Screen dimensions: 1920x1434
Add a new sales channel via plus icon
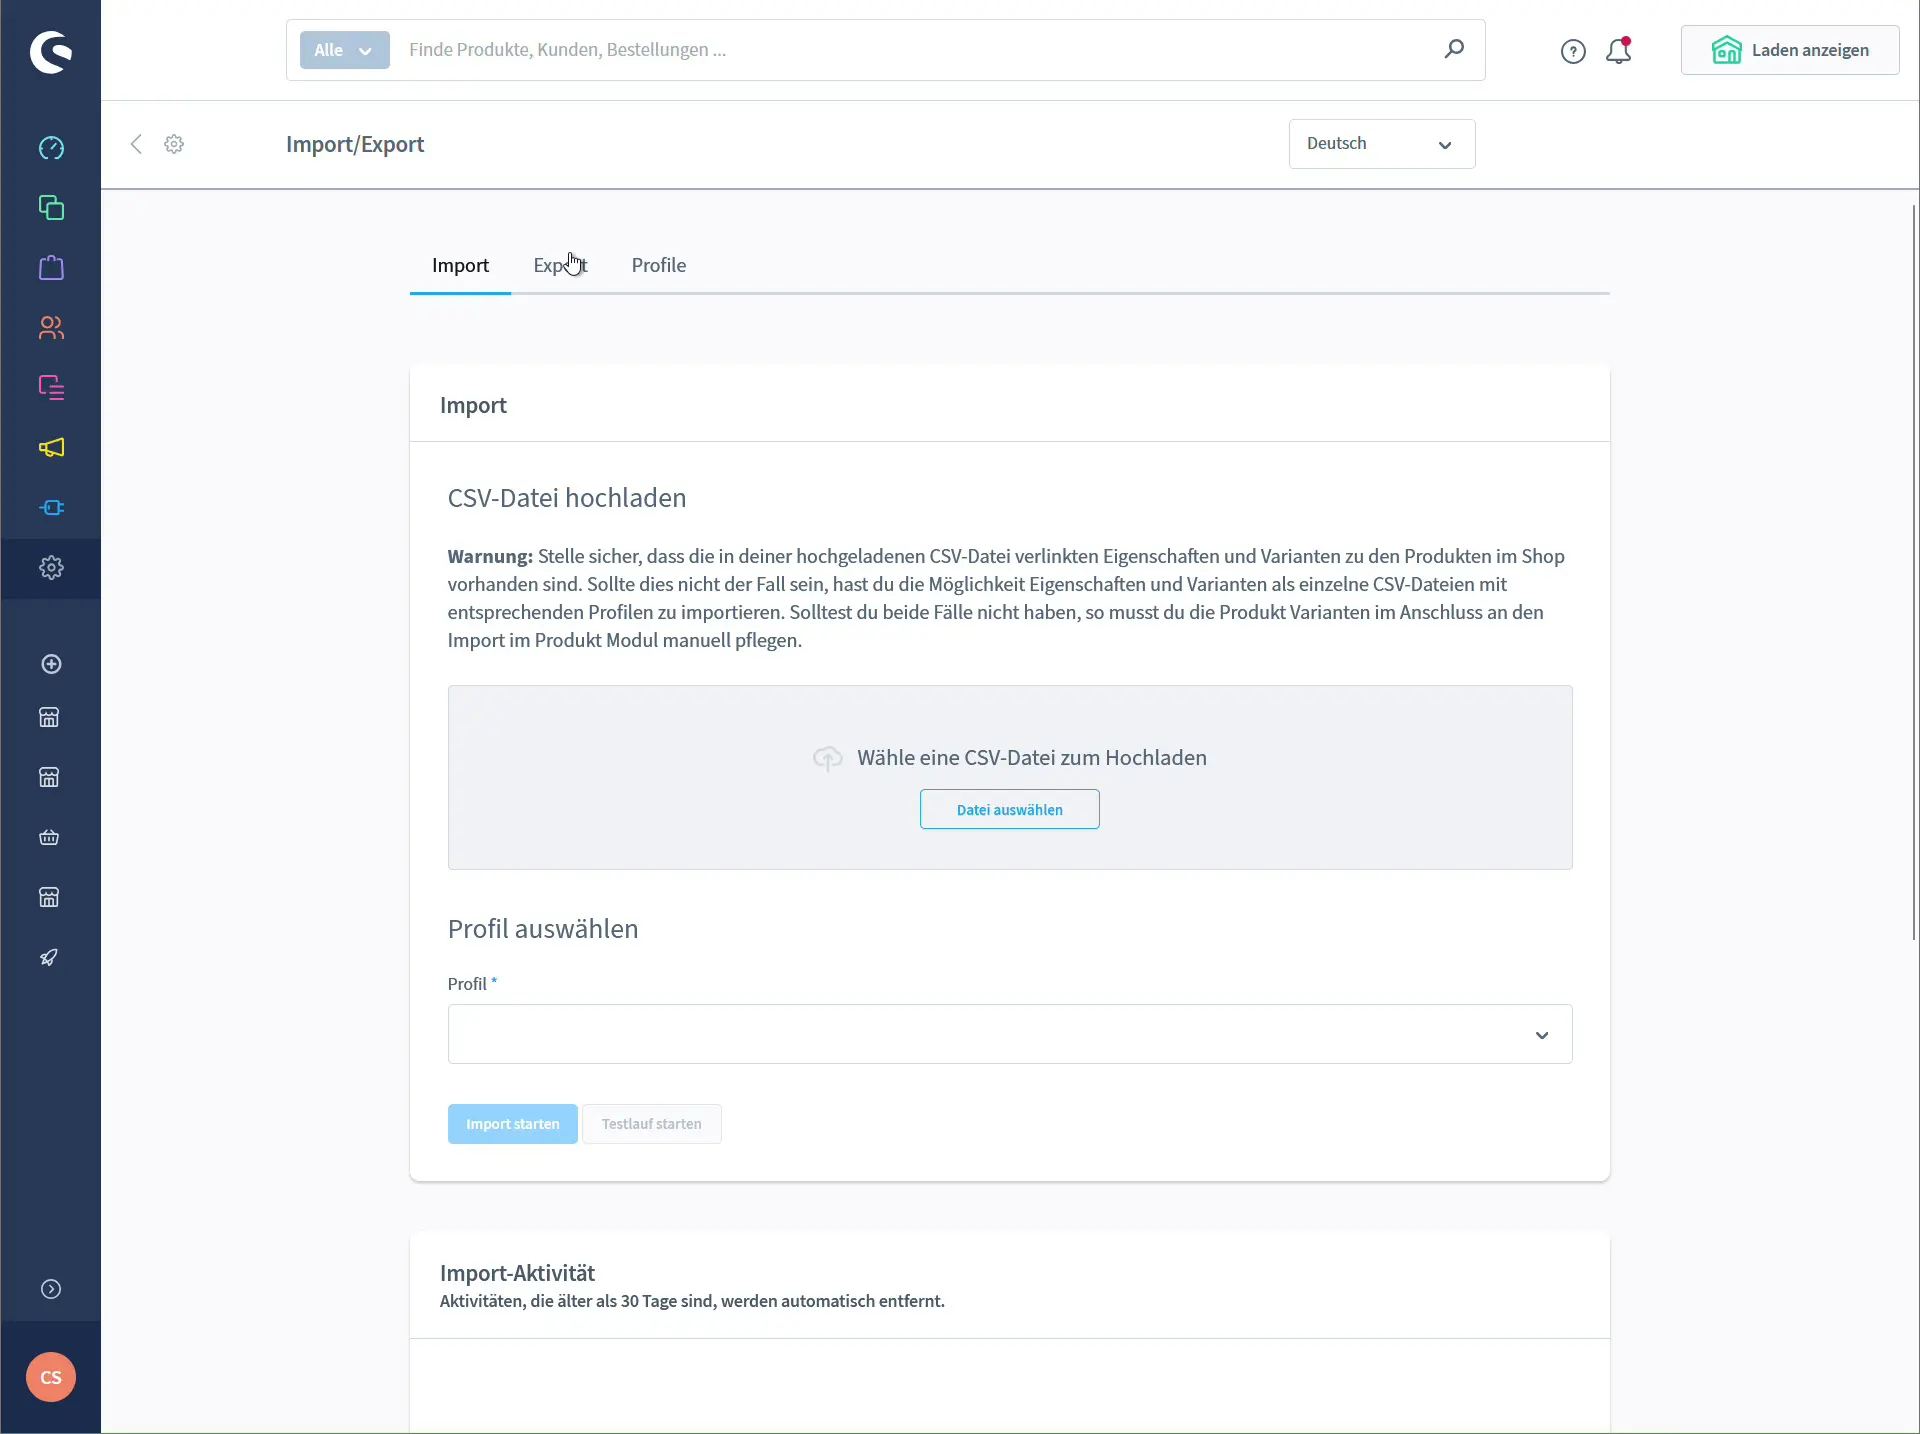click(x=51, y=663)
